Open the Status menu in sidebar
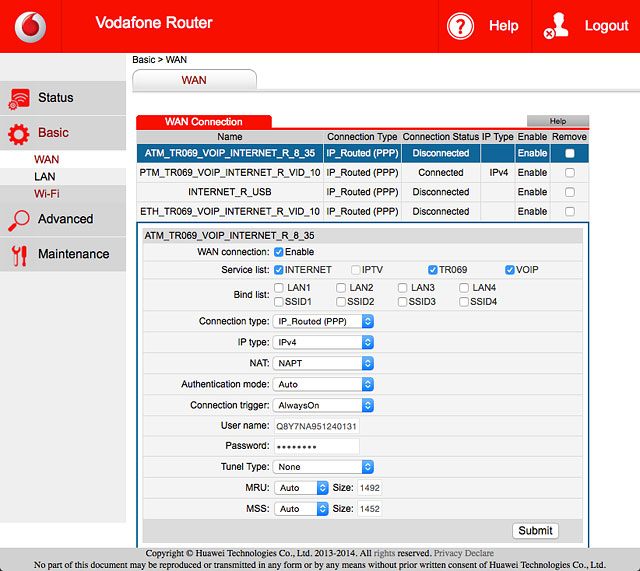This screenshot has width=640, height=571. (63, 98)
